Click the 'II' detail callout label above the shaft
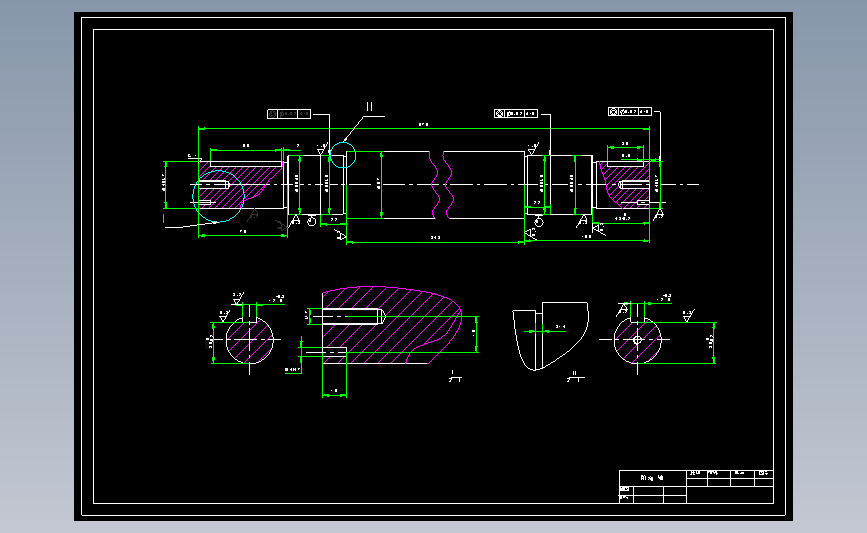The width and height of the screenshot is (867, 533). [369, 107]
